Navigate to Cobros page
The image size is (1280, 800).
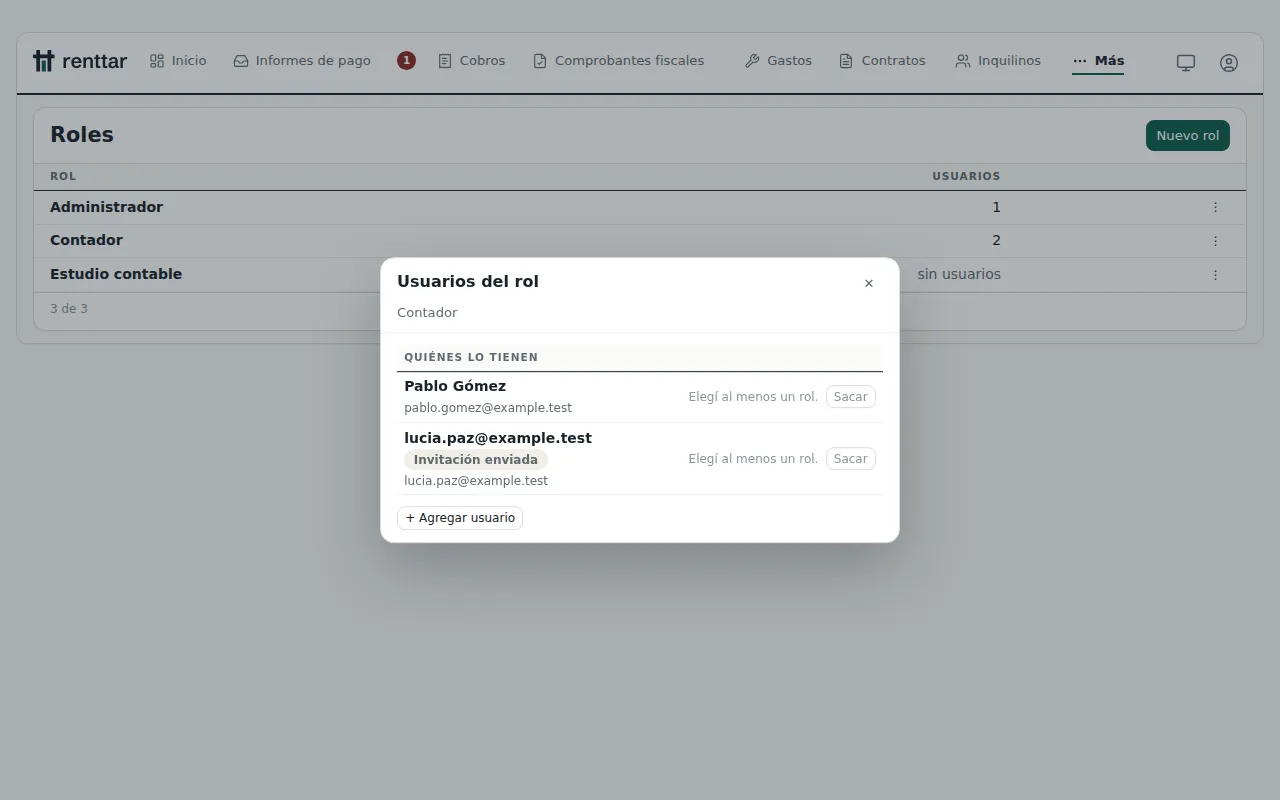click(x=472, y=61)
